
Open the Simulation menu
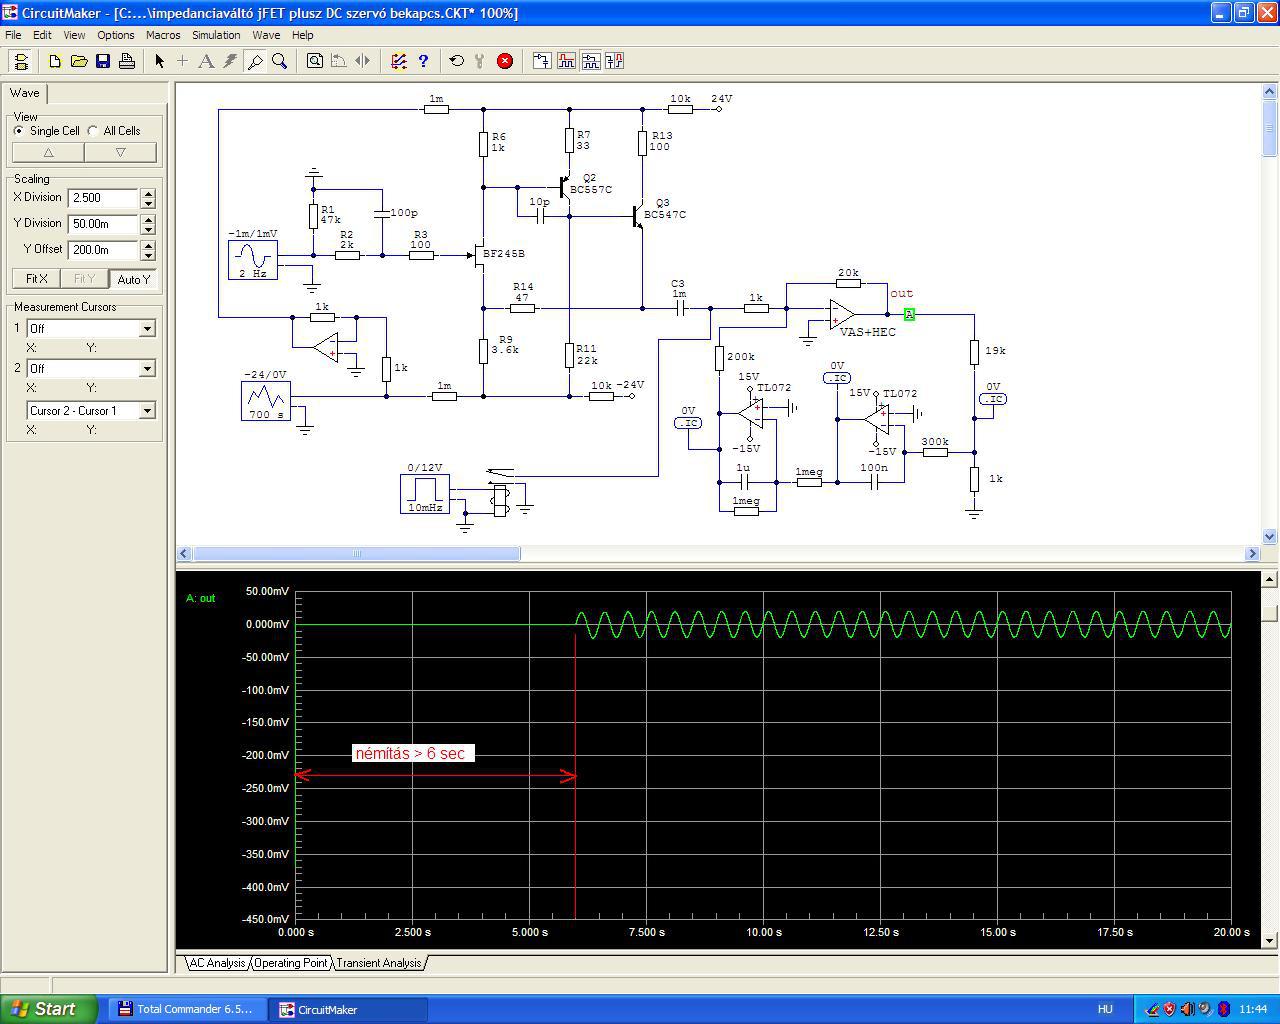(216, 35)
